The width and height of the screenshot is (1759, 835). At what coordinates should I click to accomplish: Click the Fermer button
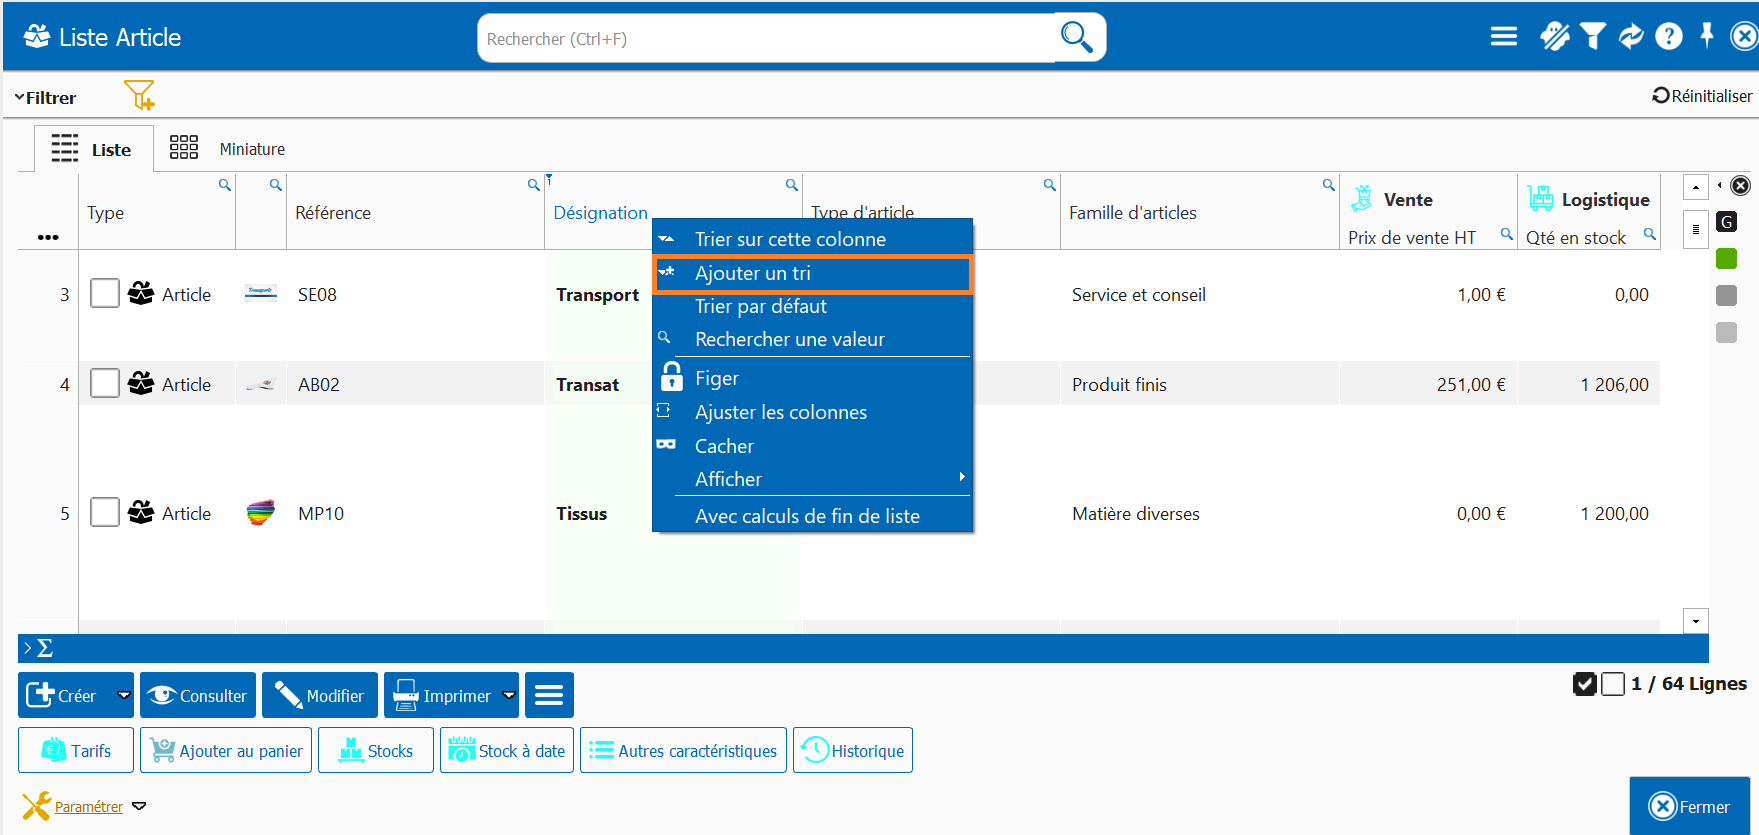[x=1689, y=806]
